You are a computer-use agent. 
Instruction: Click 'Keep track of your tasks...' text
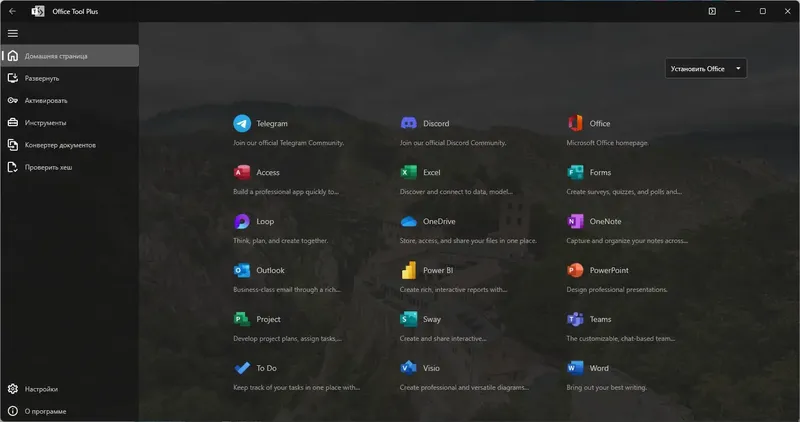[x=296, y=388]
